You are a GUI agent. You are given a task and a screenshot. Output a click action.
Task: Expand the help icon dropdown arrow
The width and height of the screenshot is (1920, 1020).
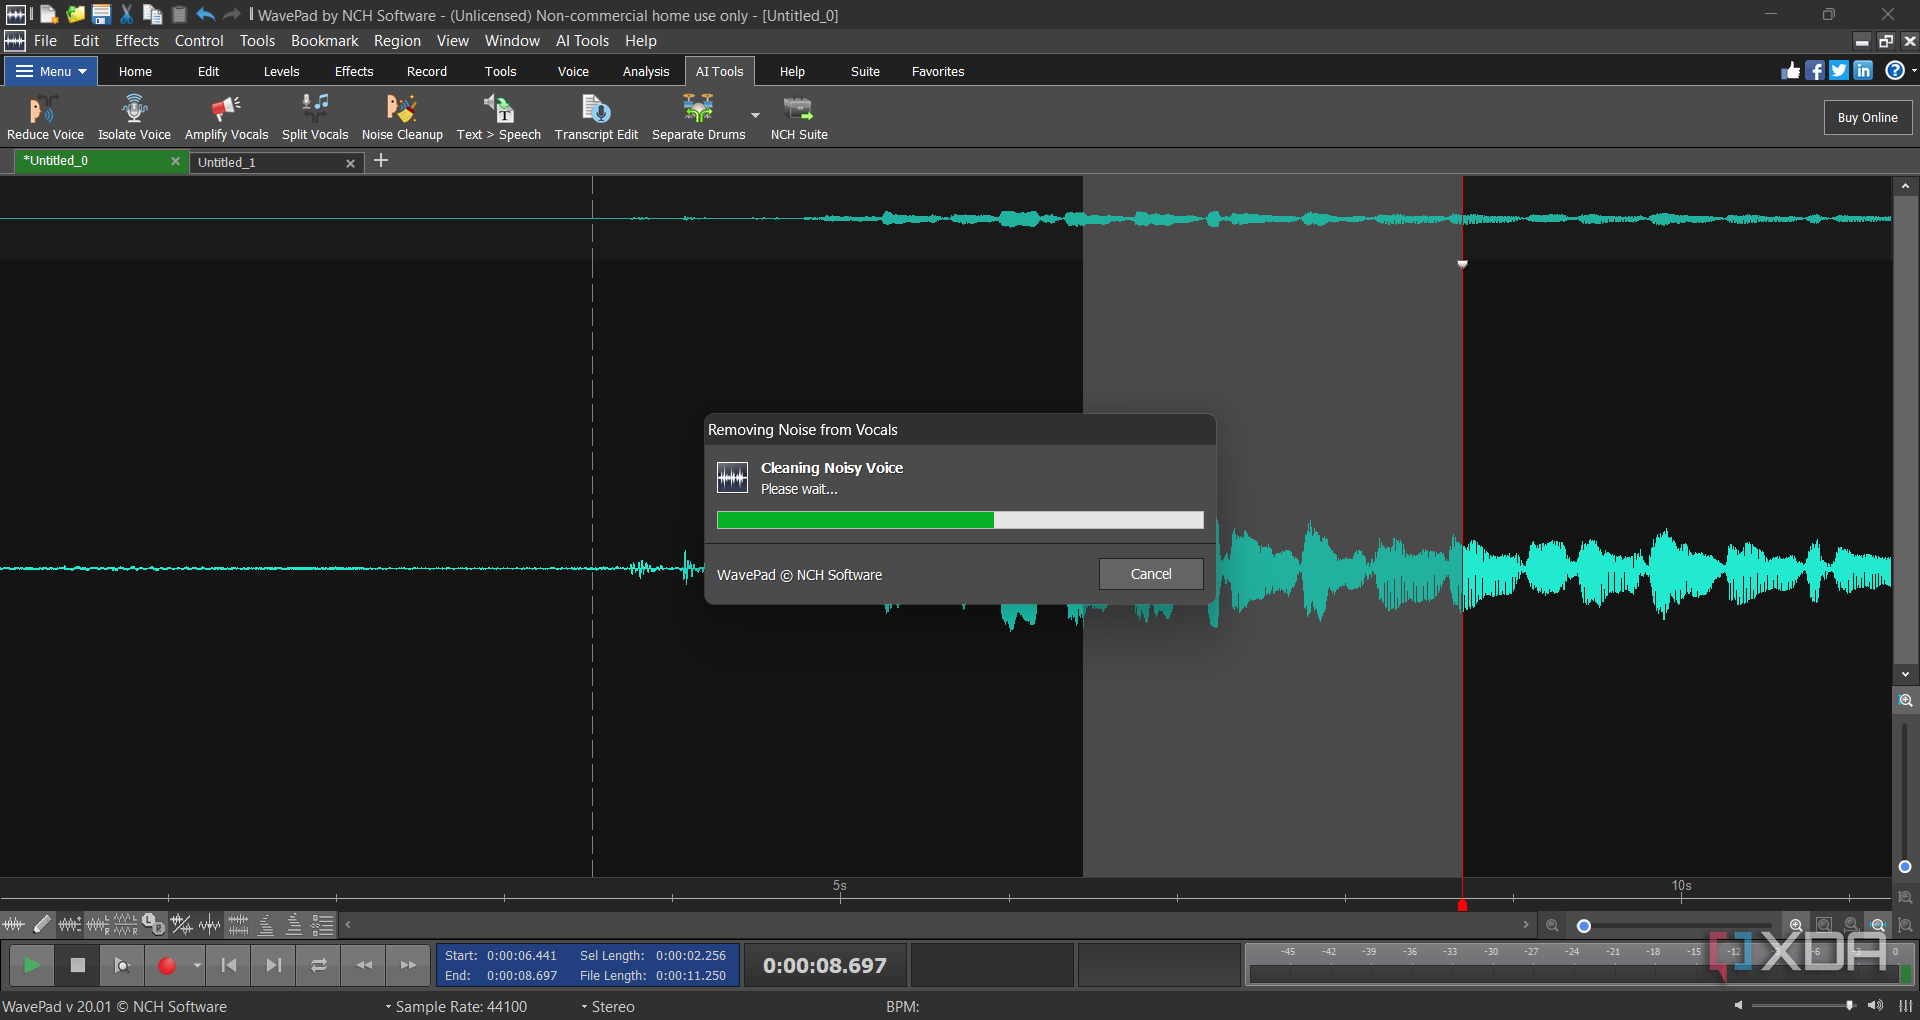tap(1914, 71)
